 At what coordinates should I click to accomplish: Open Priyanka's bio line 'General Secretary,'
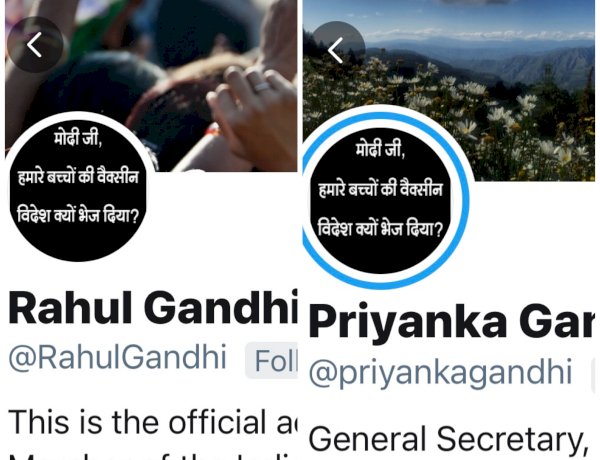pyautogui.click(x=448, y=439)
